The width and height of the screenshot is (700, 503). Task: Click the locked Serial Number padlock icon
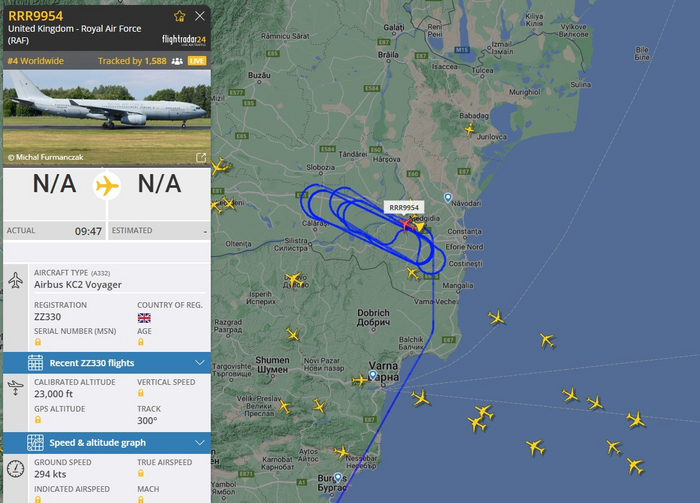point(38,342)
